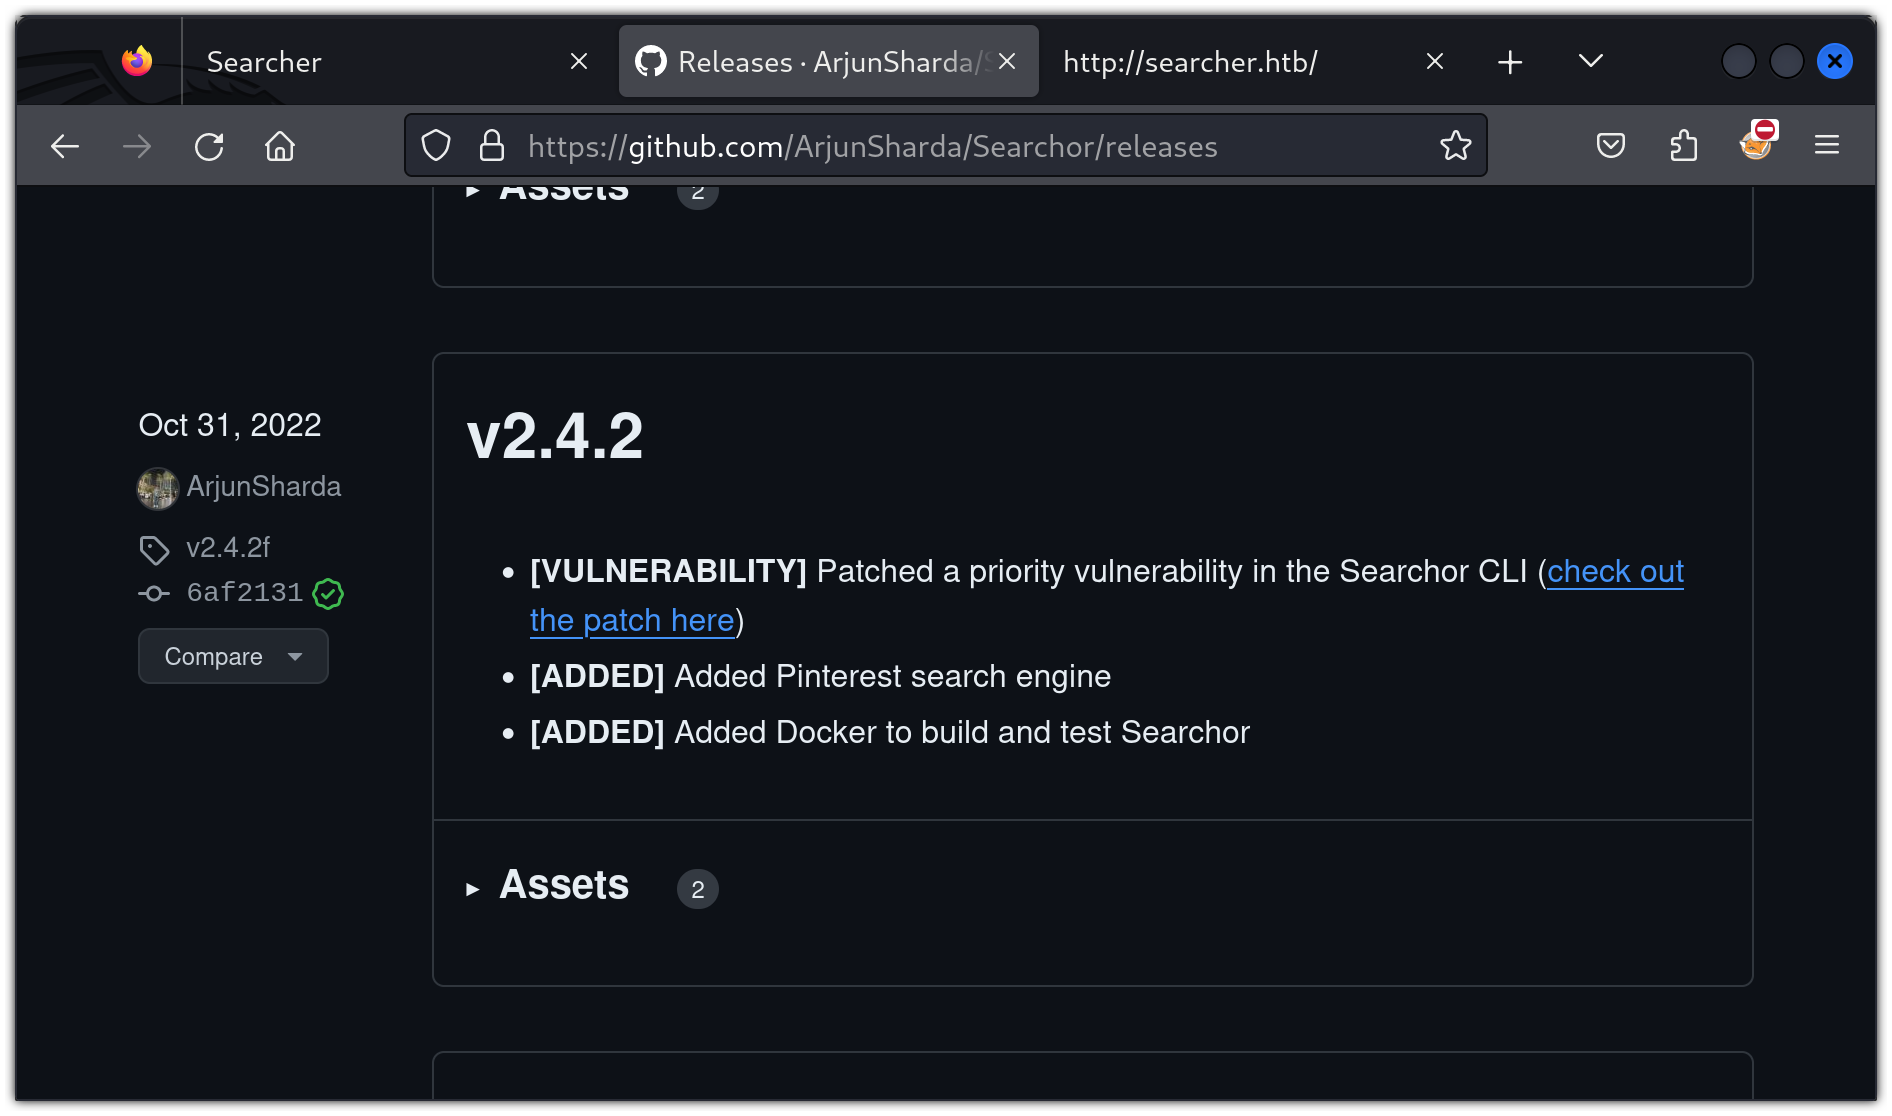Switch to the Searcher tab
Viewport: 1892px width, 1116px height.
(x=380, y=62)
